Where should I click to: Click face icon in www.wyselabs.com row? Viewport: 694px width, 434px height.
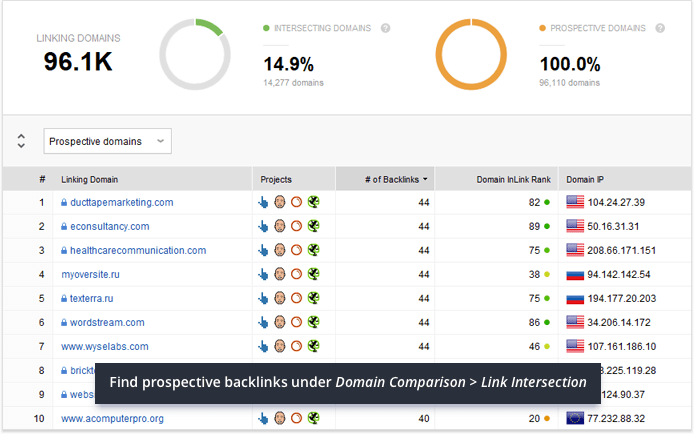[x=280, y=346]
